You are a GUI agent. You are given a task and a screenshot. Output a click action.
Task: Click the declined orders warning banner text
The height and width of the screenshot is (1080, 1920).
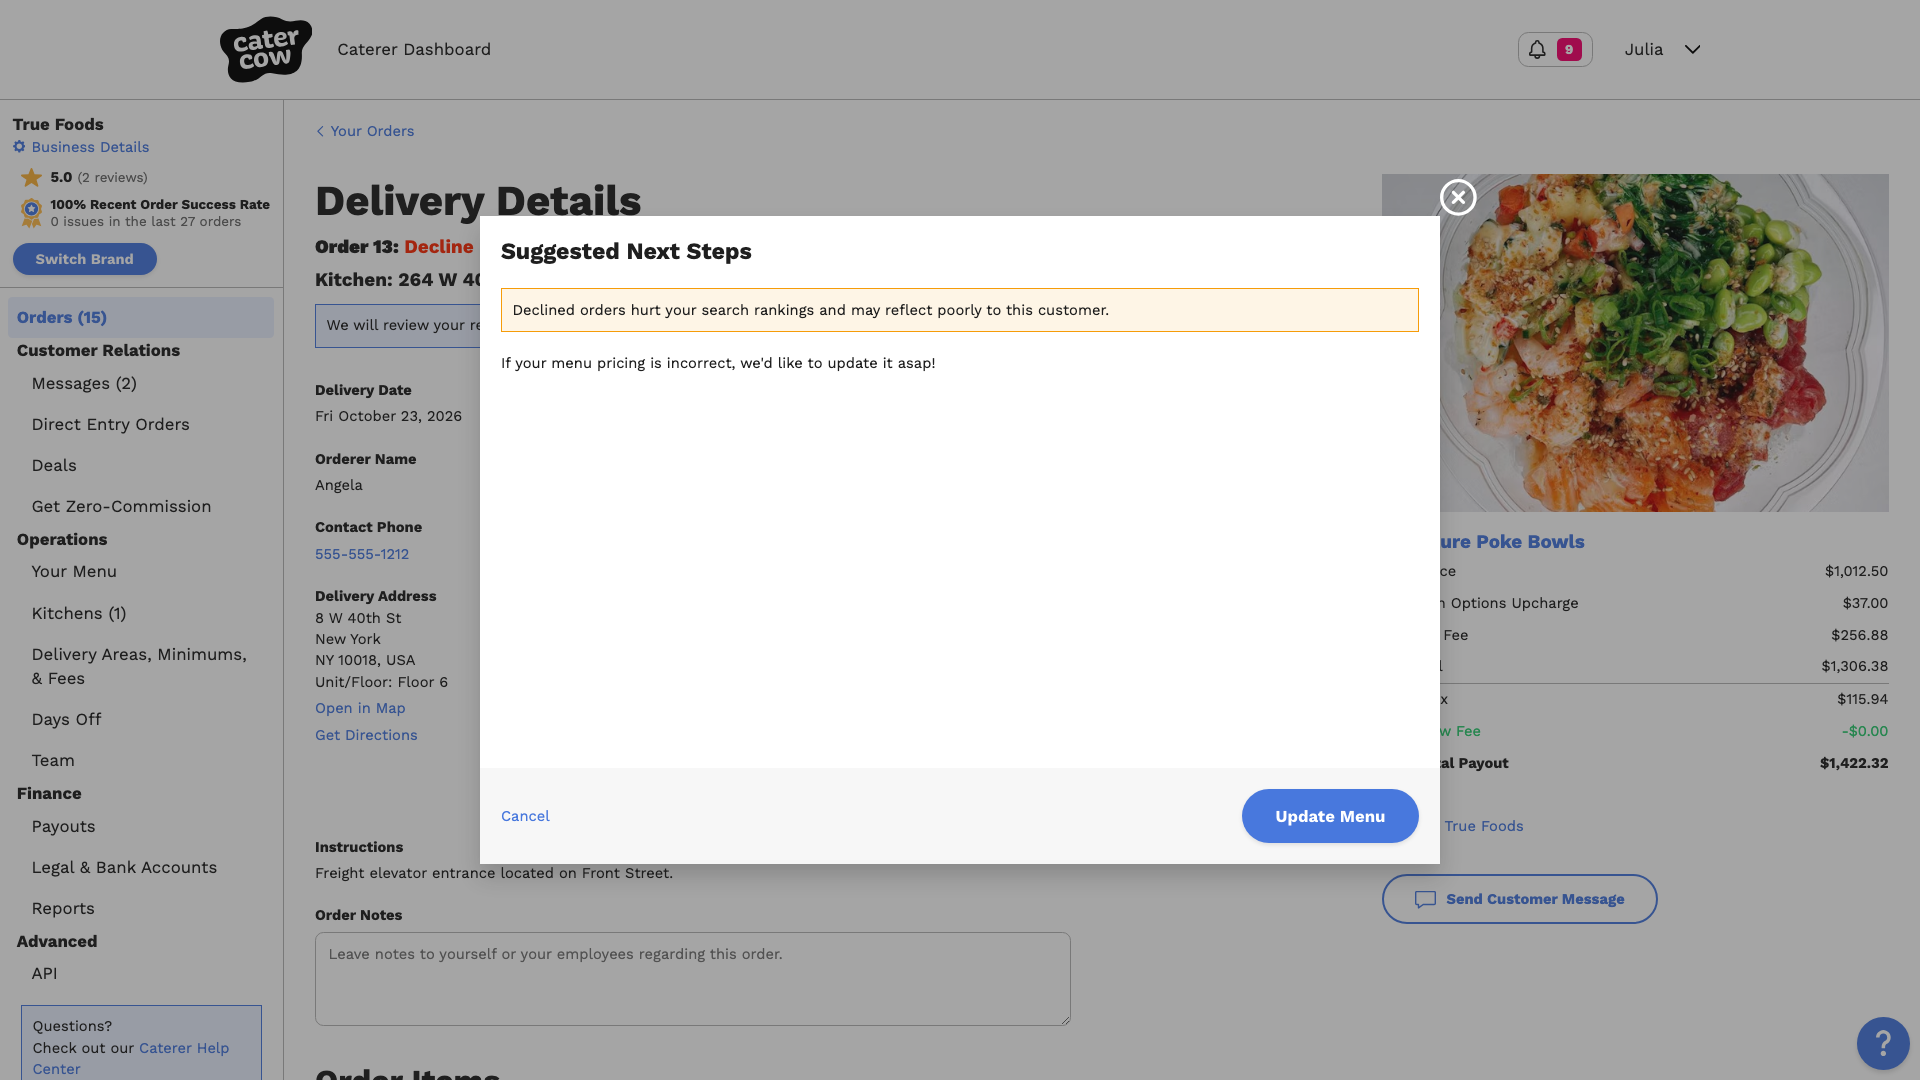pyautogui.click(x=811, y=310)
